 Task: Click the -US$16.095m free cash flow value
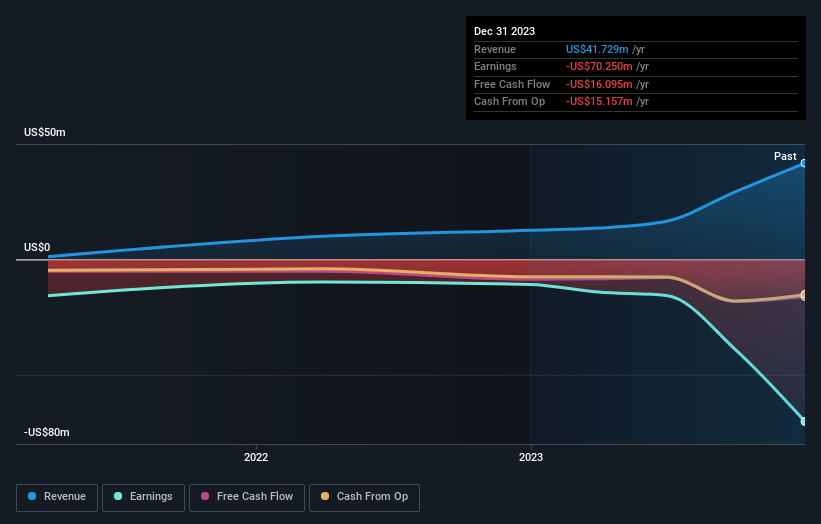[x=599, y=84]
